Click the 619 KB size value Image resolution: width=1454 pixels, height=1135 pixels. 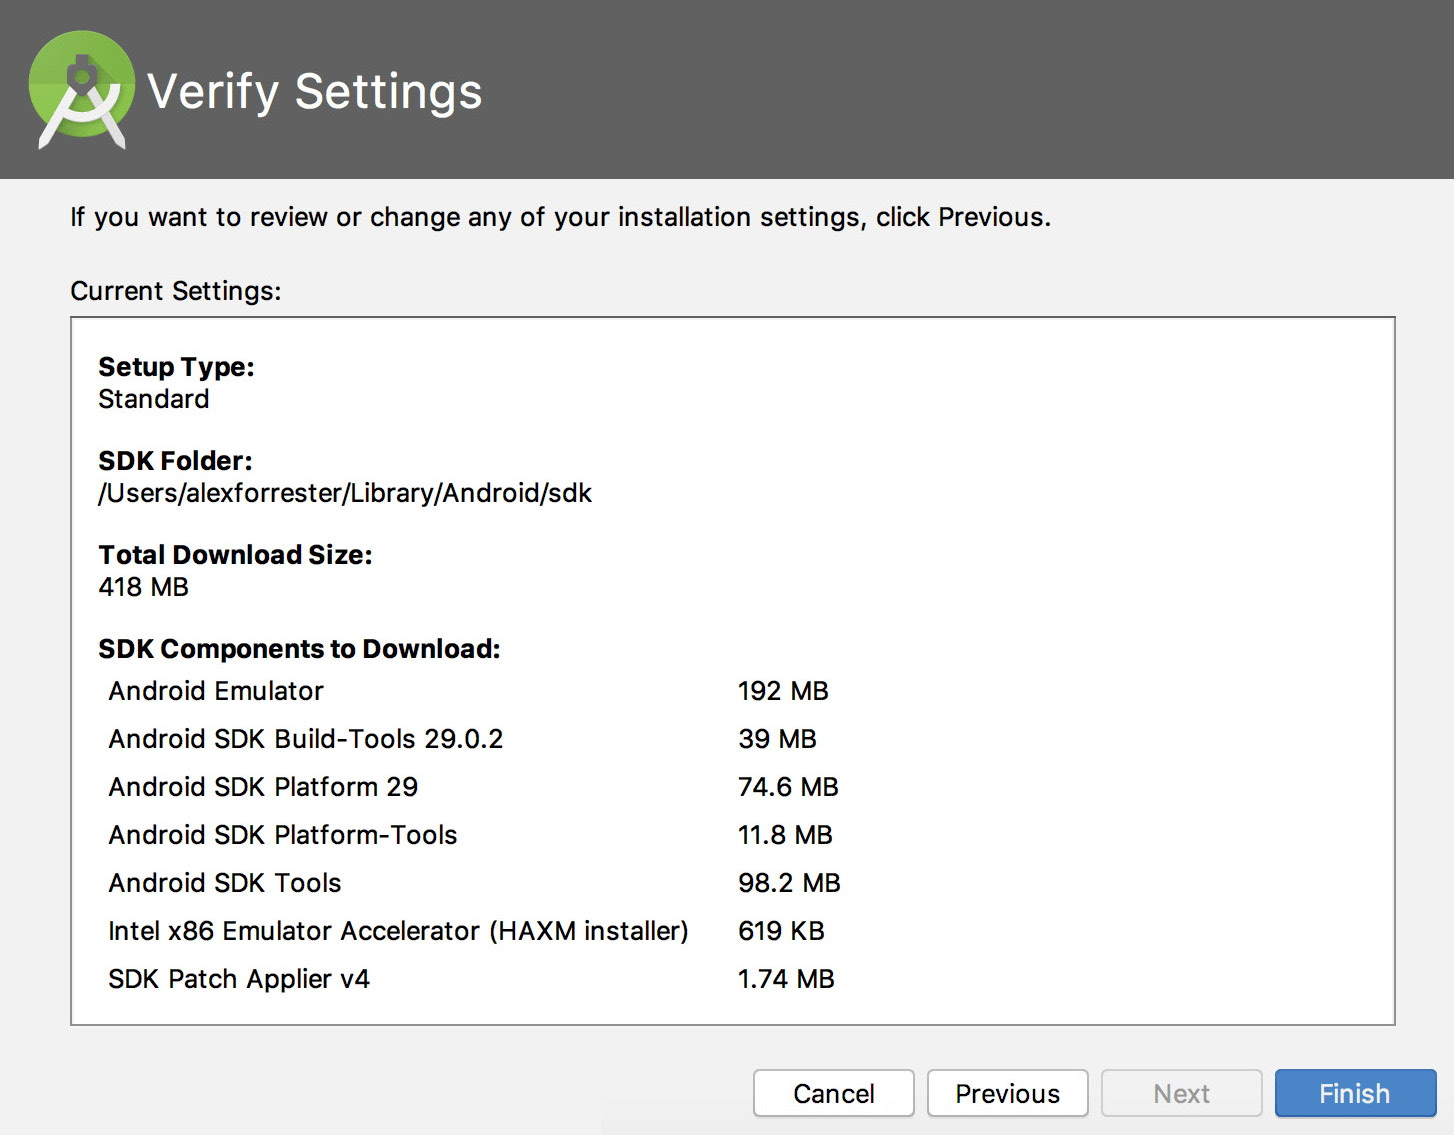click(x=781, y=931)
